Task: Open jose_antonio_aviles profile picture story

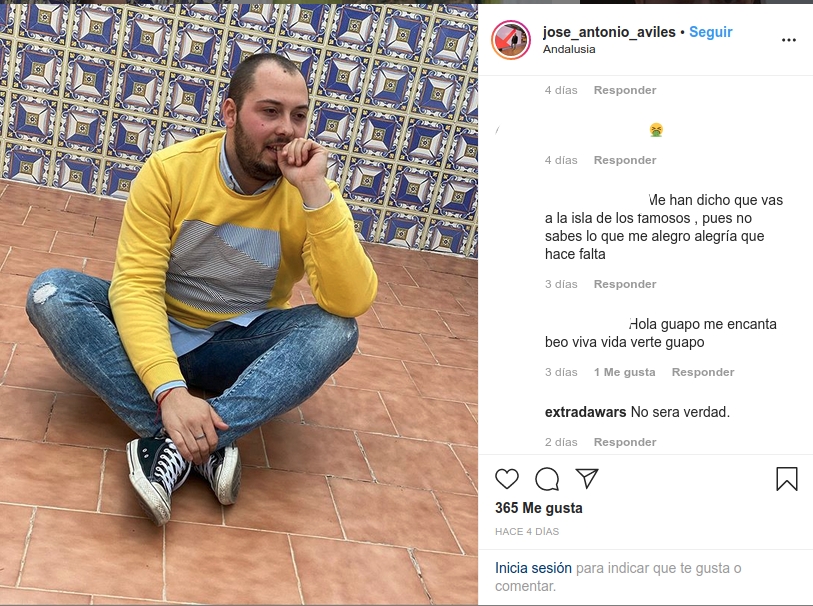Action: pos(511,40)
